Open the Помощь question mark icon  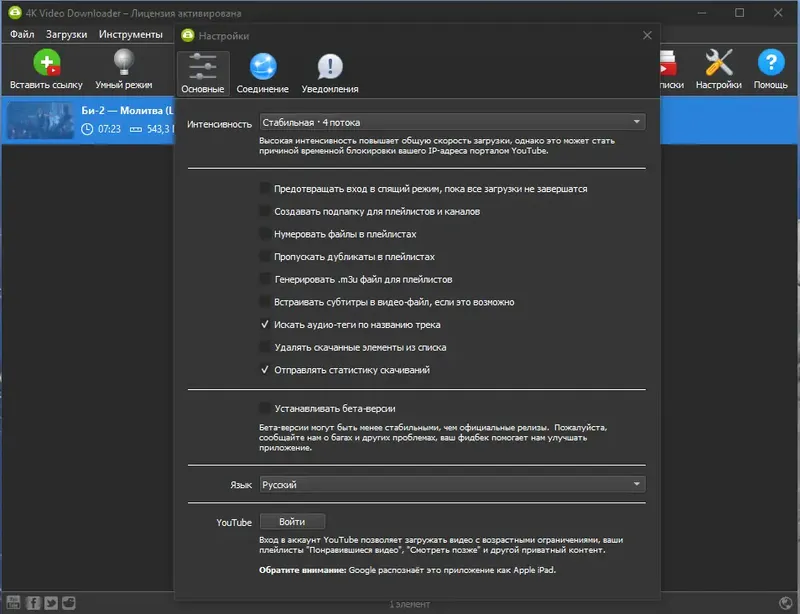click(x=770, y=63)
